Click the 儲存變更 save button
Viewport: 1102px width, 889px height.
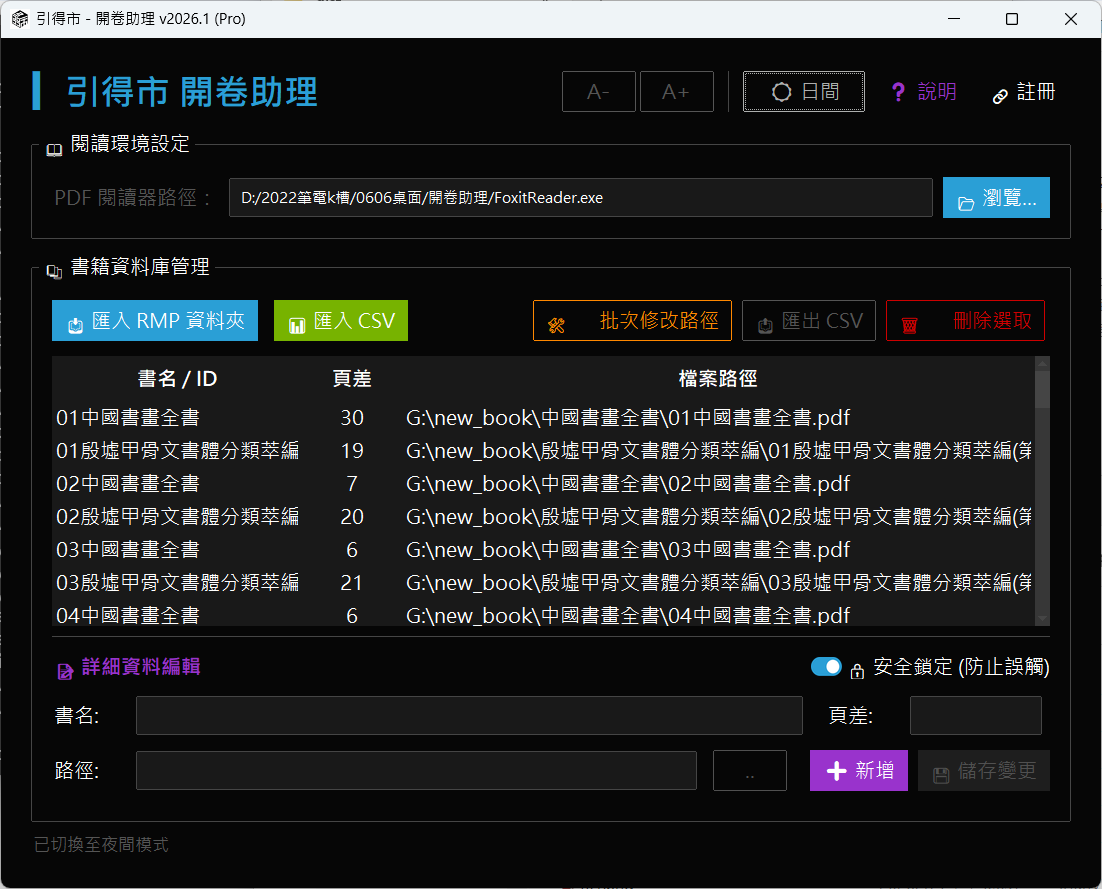[x=984, y=771]
